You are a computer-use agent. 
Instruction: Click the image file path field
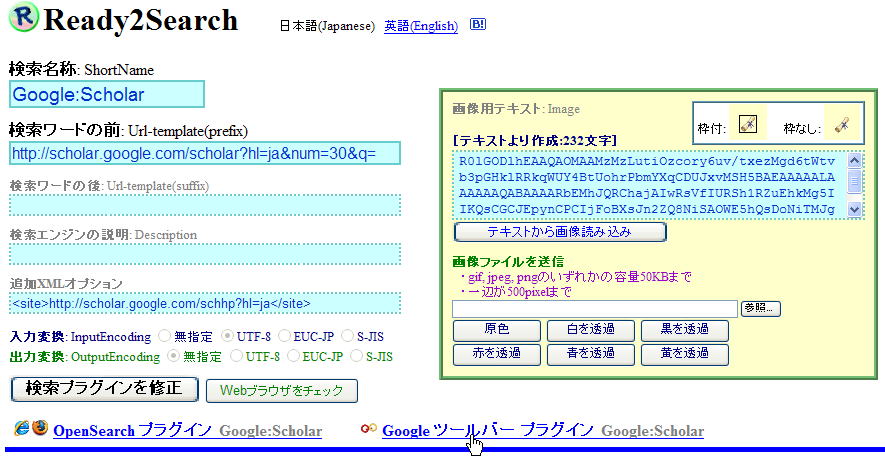595,309
